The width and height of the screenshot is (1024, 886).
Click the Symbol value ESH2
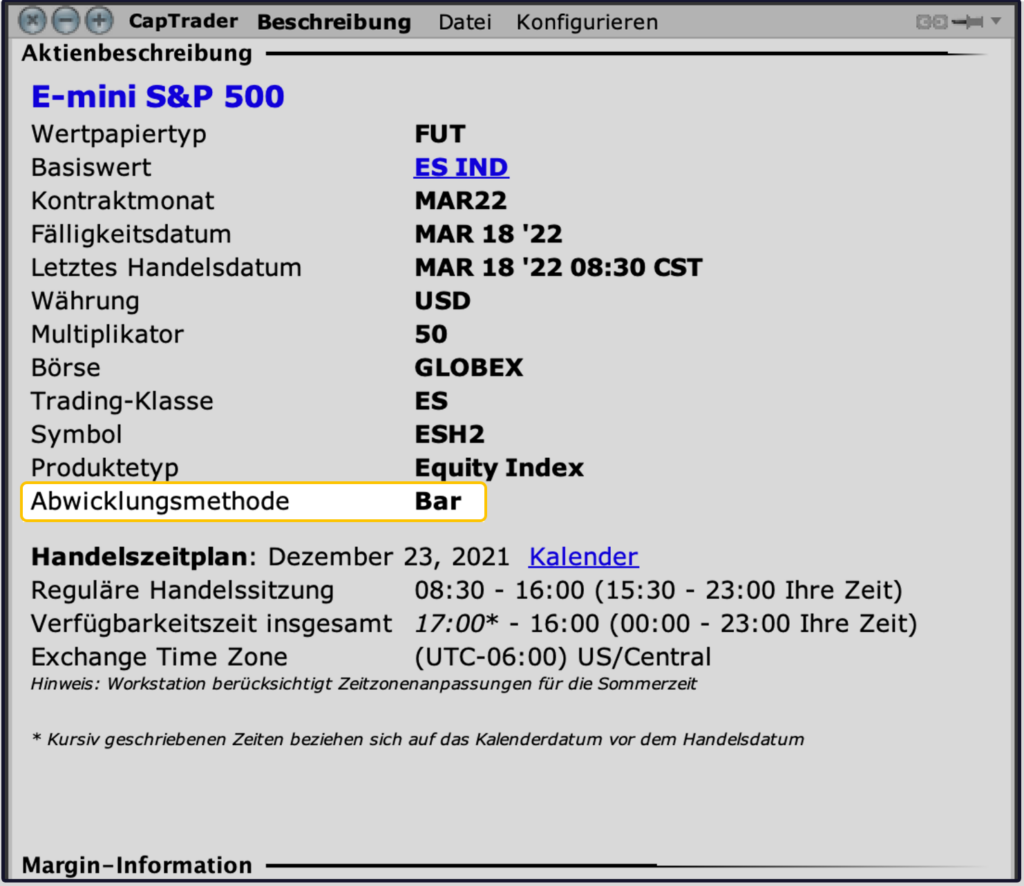(449, 434)
